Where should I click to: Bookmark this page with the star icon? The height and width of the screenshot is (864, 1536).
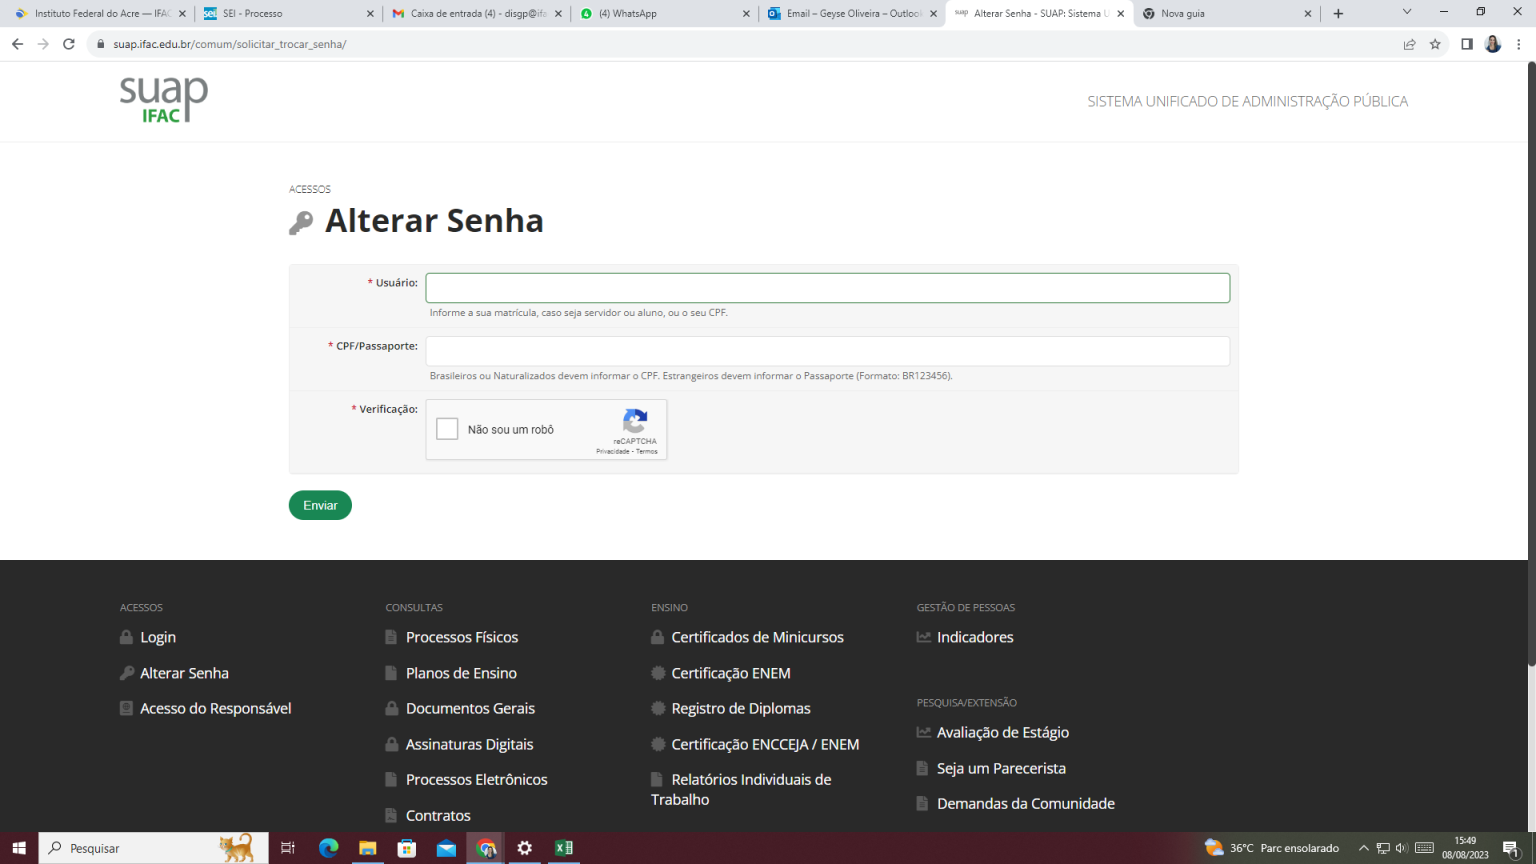pyautogui.click(x=1435, y=44)
